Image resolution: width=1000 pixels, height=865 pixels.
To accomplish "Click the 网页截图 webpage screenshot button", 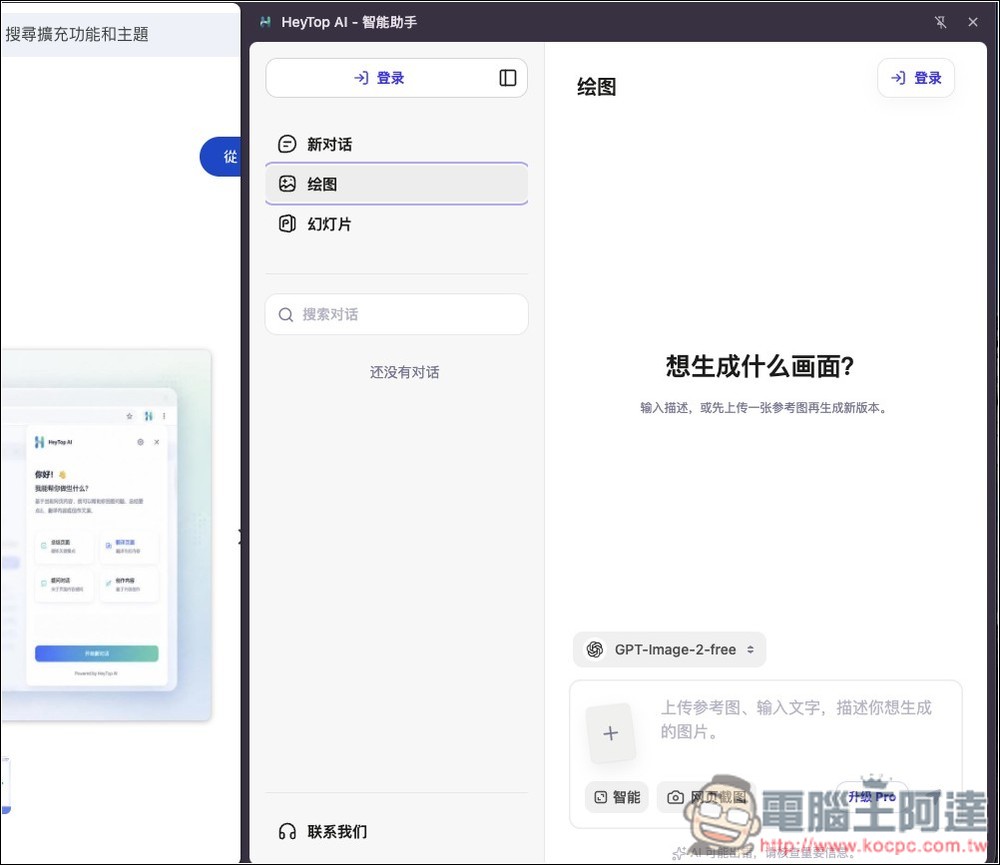I will click(706, 797).
